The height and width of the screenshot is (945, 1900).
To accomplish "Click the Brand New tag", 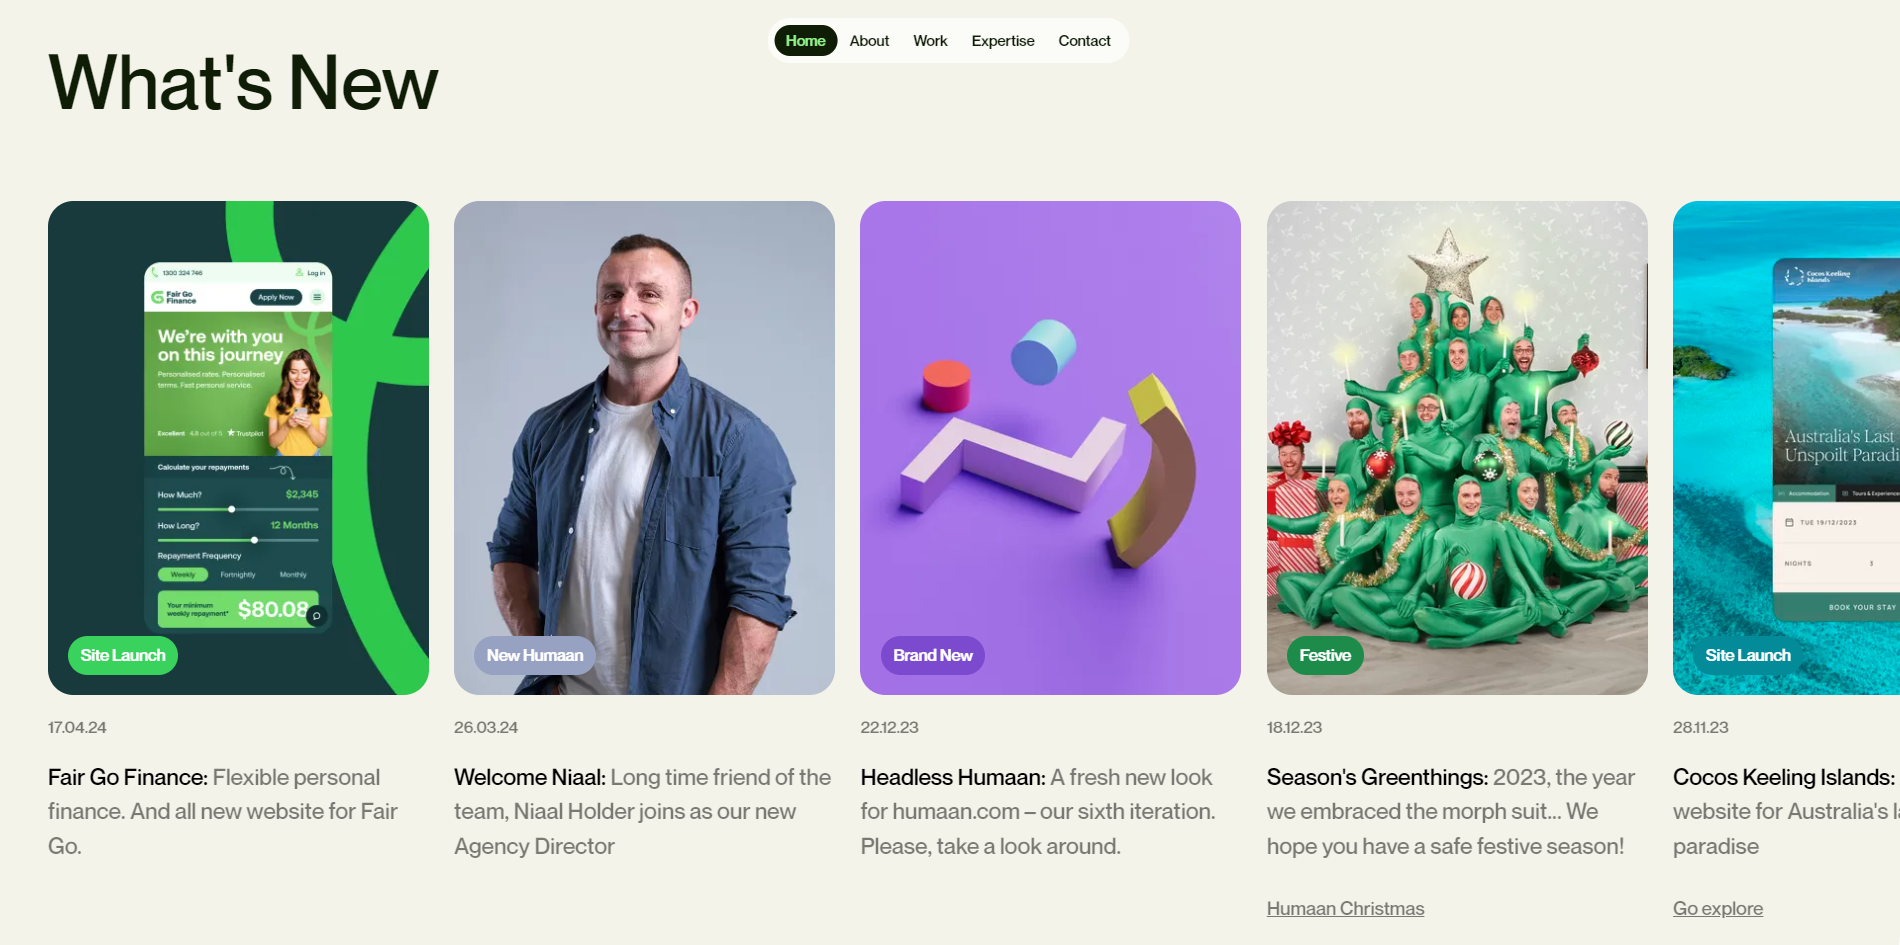I will click(x=932, y=655).
